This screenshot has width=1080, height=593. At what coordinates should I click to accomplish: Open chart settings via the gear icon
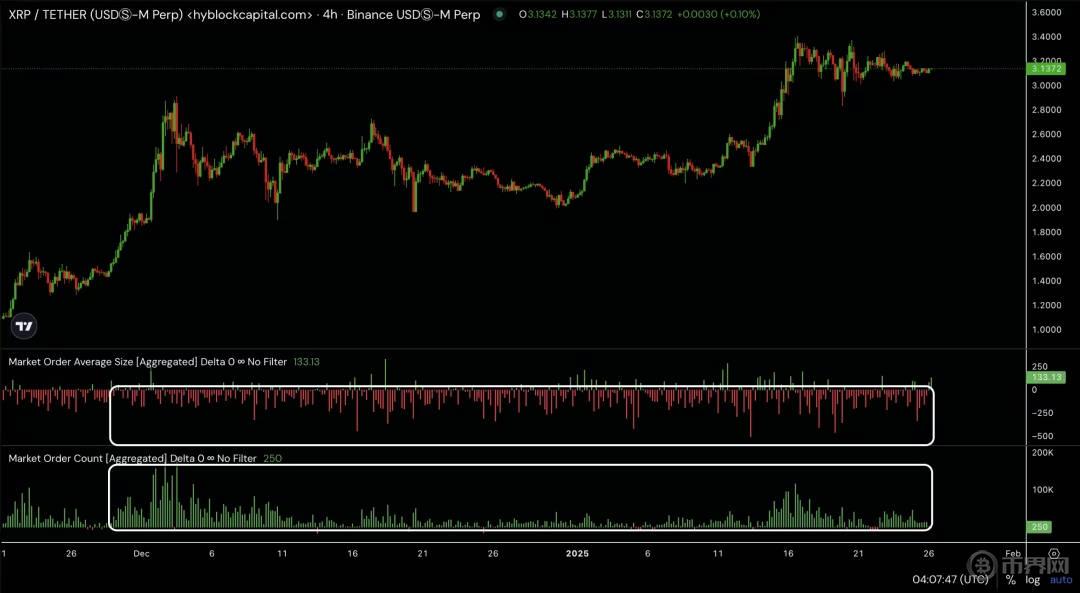click(1054, 553)
